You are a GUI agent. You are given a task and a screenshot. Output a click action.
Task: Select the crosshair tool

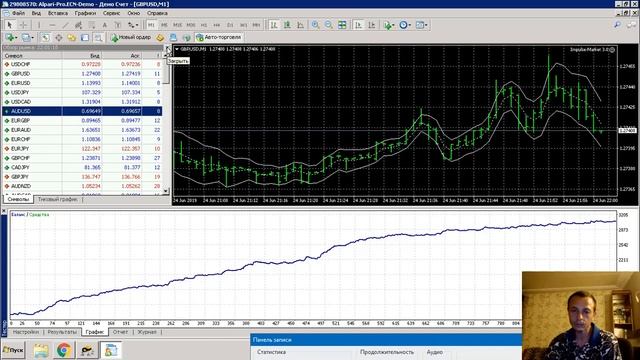pyautogui.click(x=23, y=25)
